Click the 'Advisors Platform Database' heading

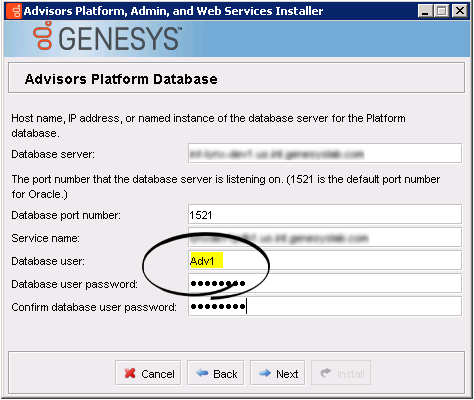click(121, 79)
